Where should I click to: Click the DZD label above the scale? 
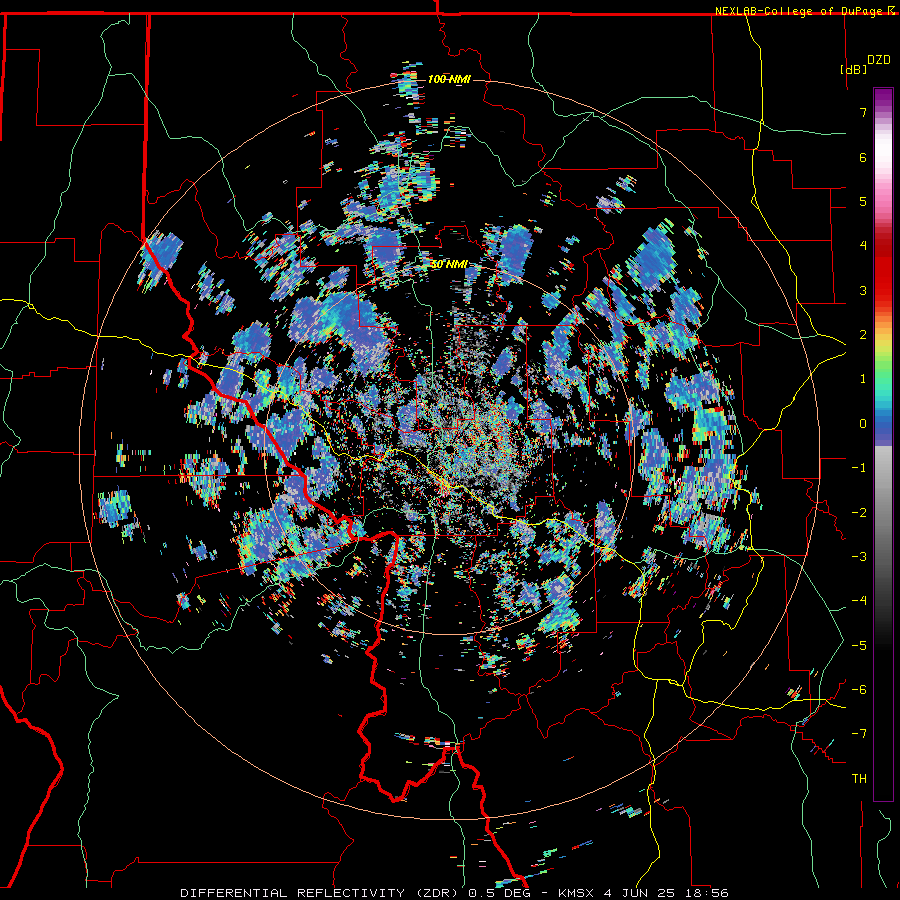pos(879,60)
